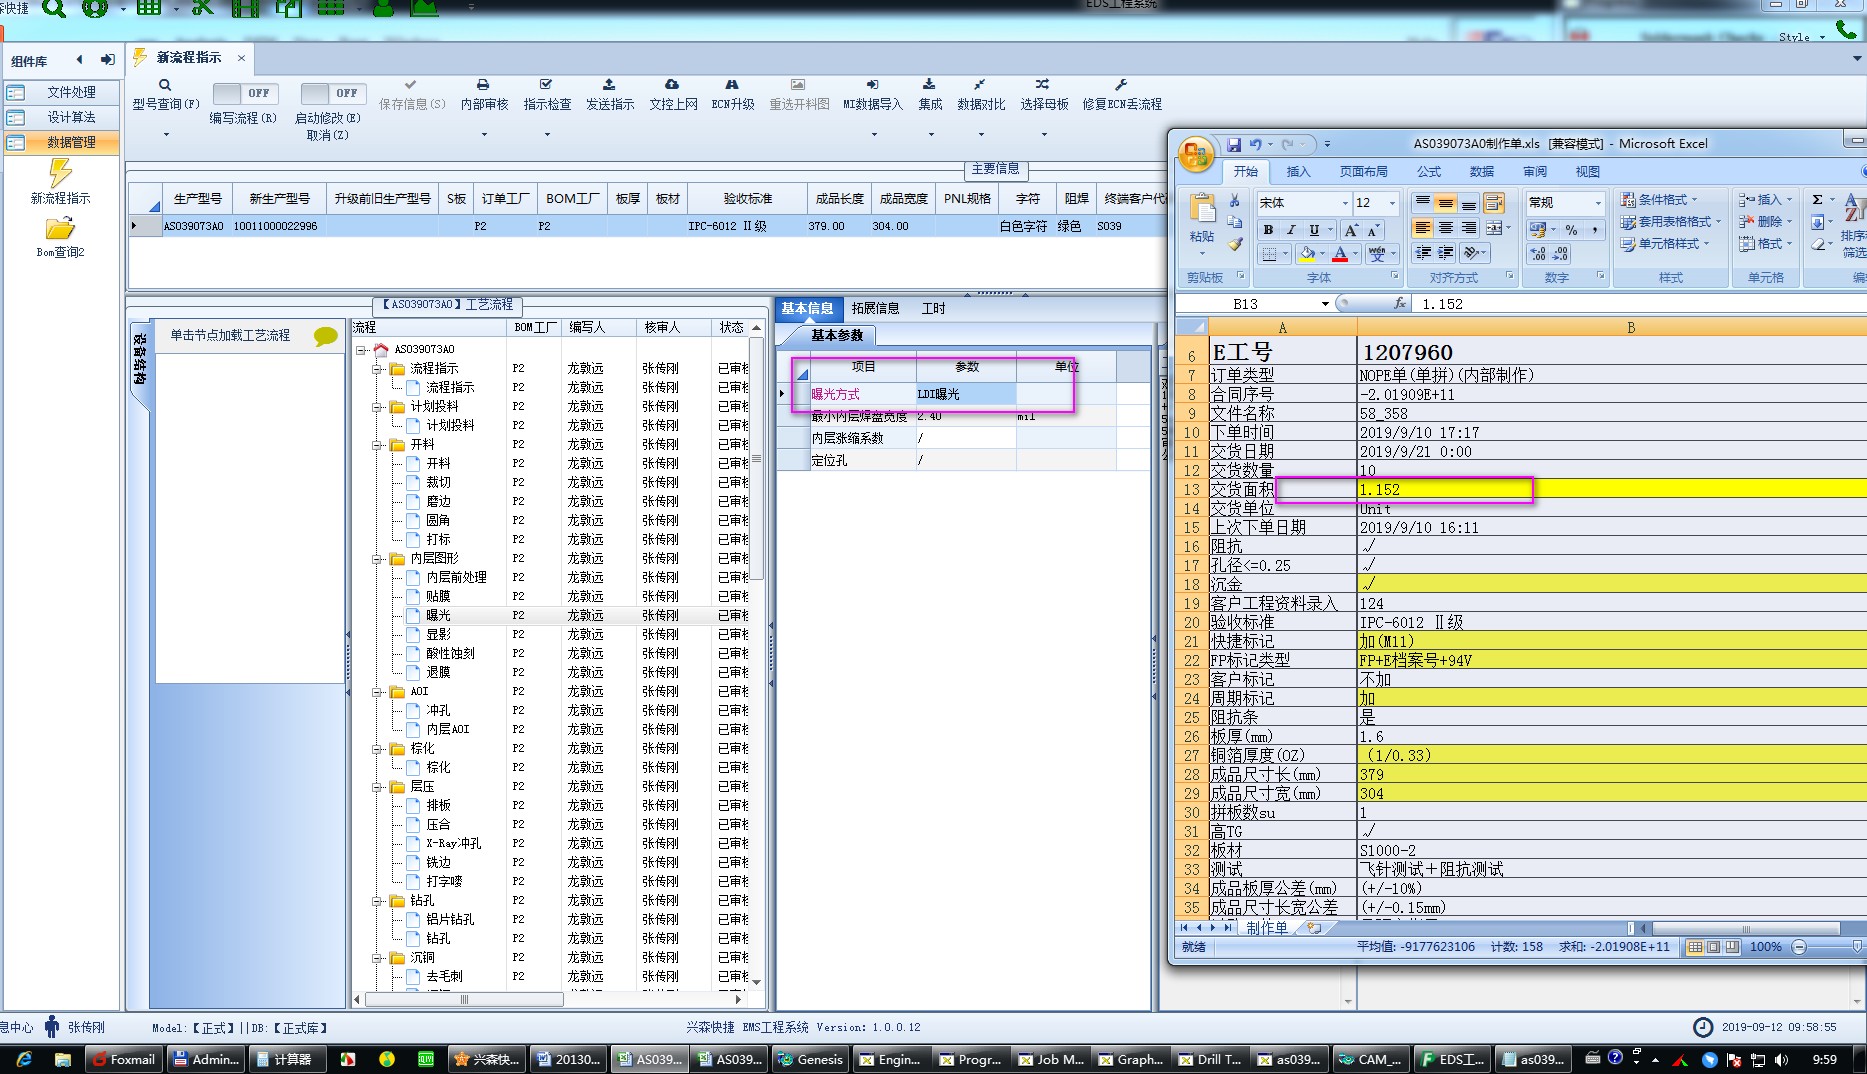Select the 酸性蚀刻 process node in tree
Viewport: 1867px width, 1074px height.
coord(450,653)
